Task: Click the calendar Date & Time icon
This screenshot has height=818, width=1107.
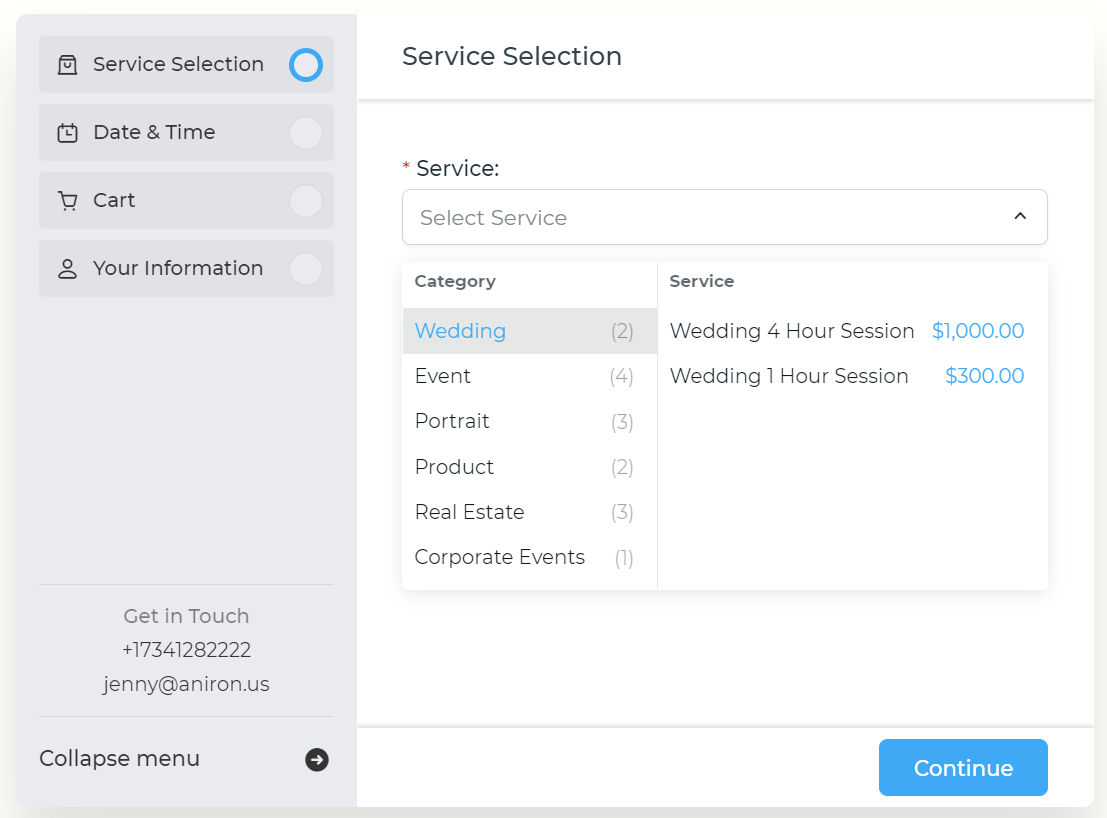Action: click(68, 133)
